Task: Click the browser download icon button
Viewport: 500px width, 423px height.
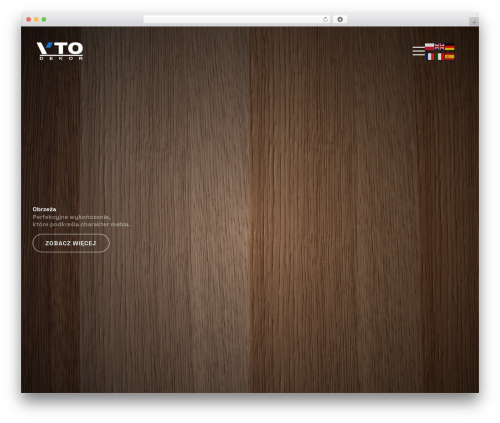Action: (x=340, y=19)
